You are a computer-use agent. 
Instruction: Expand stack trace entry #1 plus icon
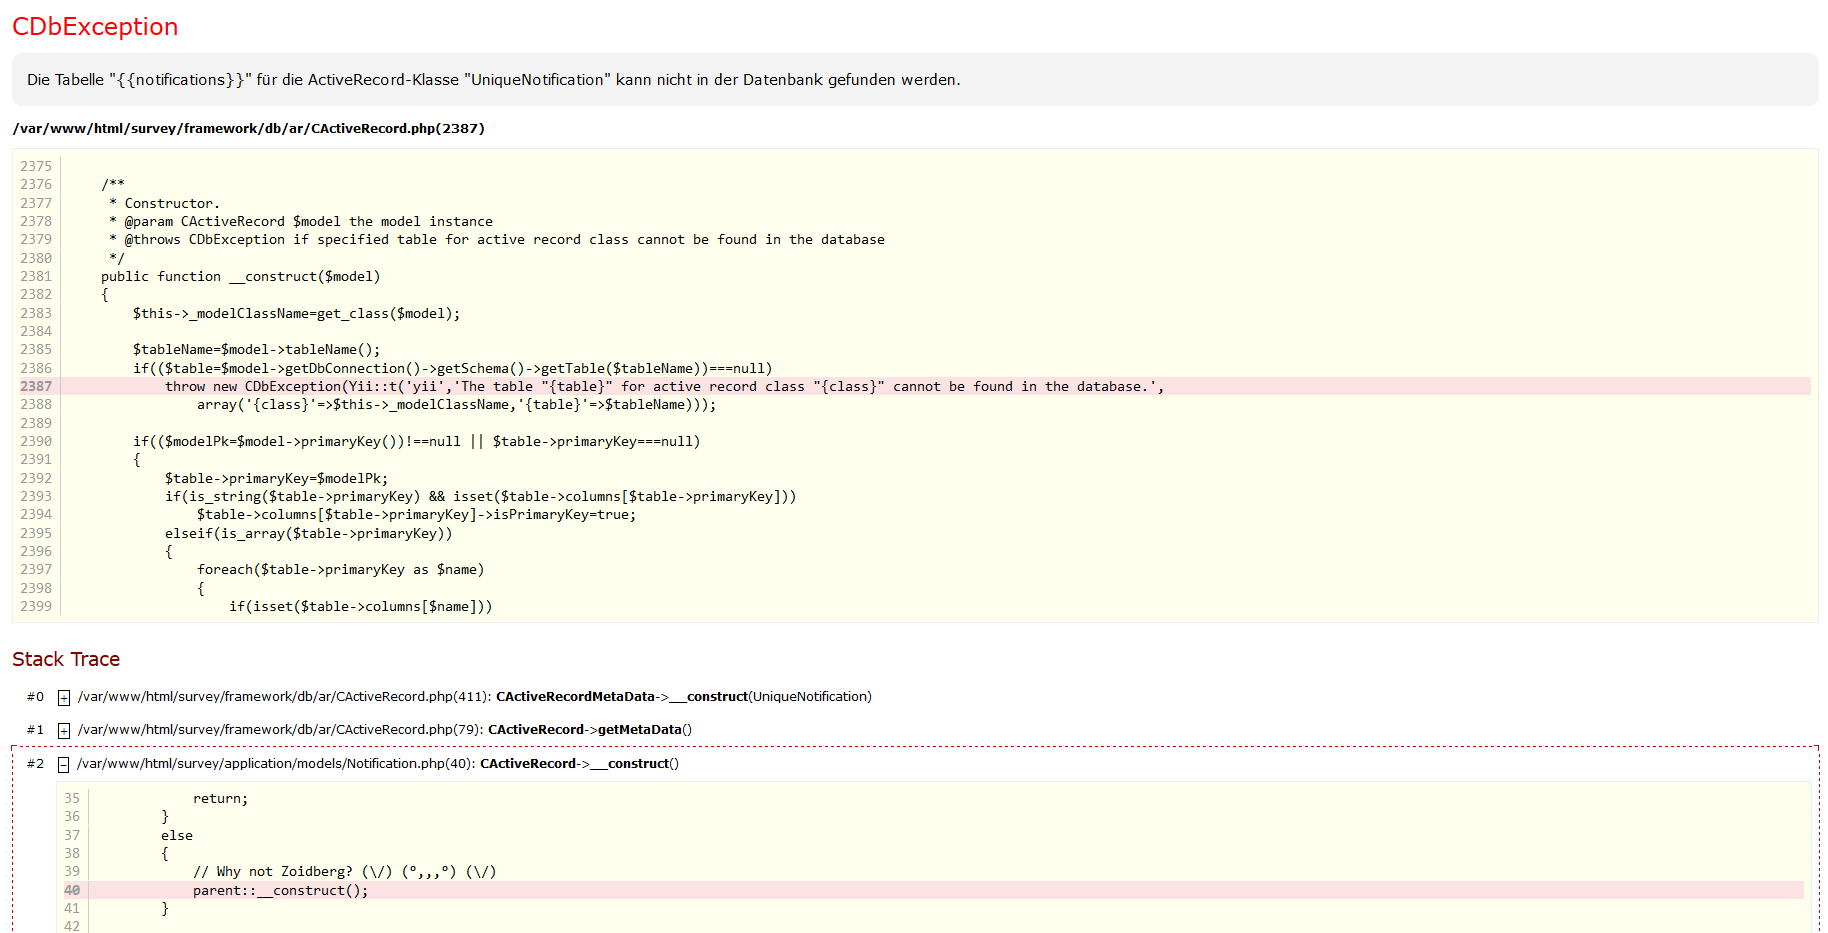(64, 730)
